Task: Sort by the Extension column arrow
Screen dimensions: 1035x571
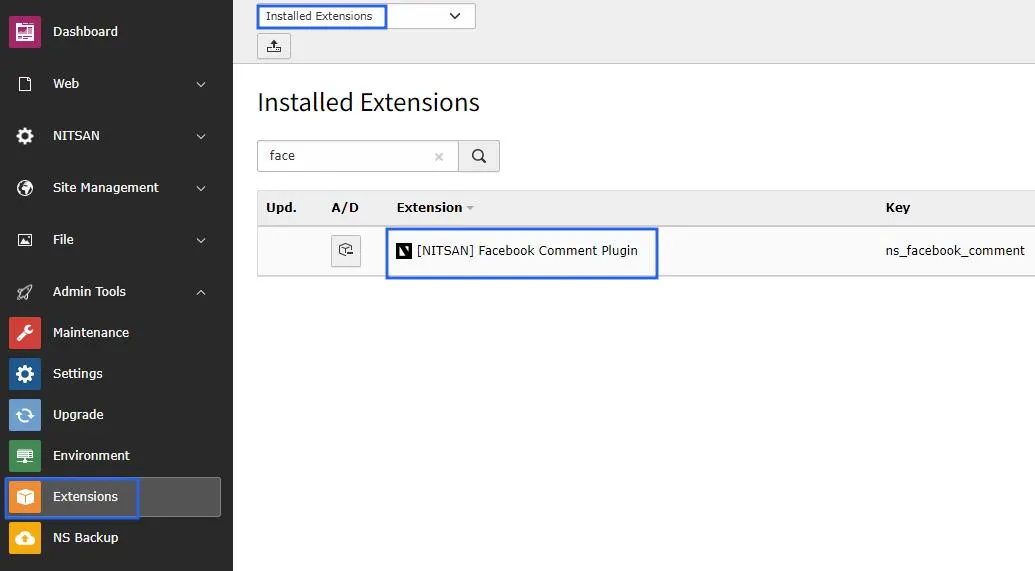Action: tap(470, 208)
